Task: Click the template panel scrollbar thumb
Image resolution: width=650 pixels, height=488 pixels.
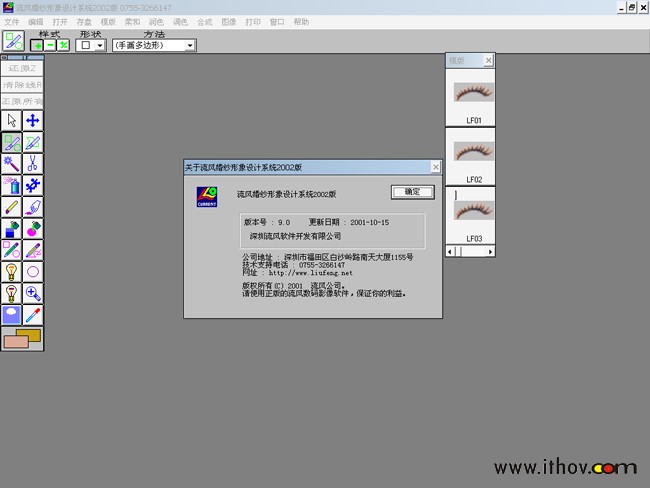Action: 458,252
